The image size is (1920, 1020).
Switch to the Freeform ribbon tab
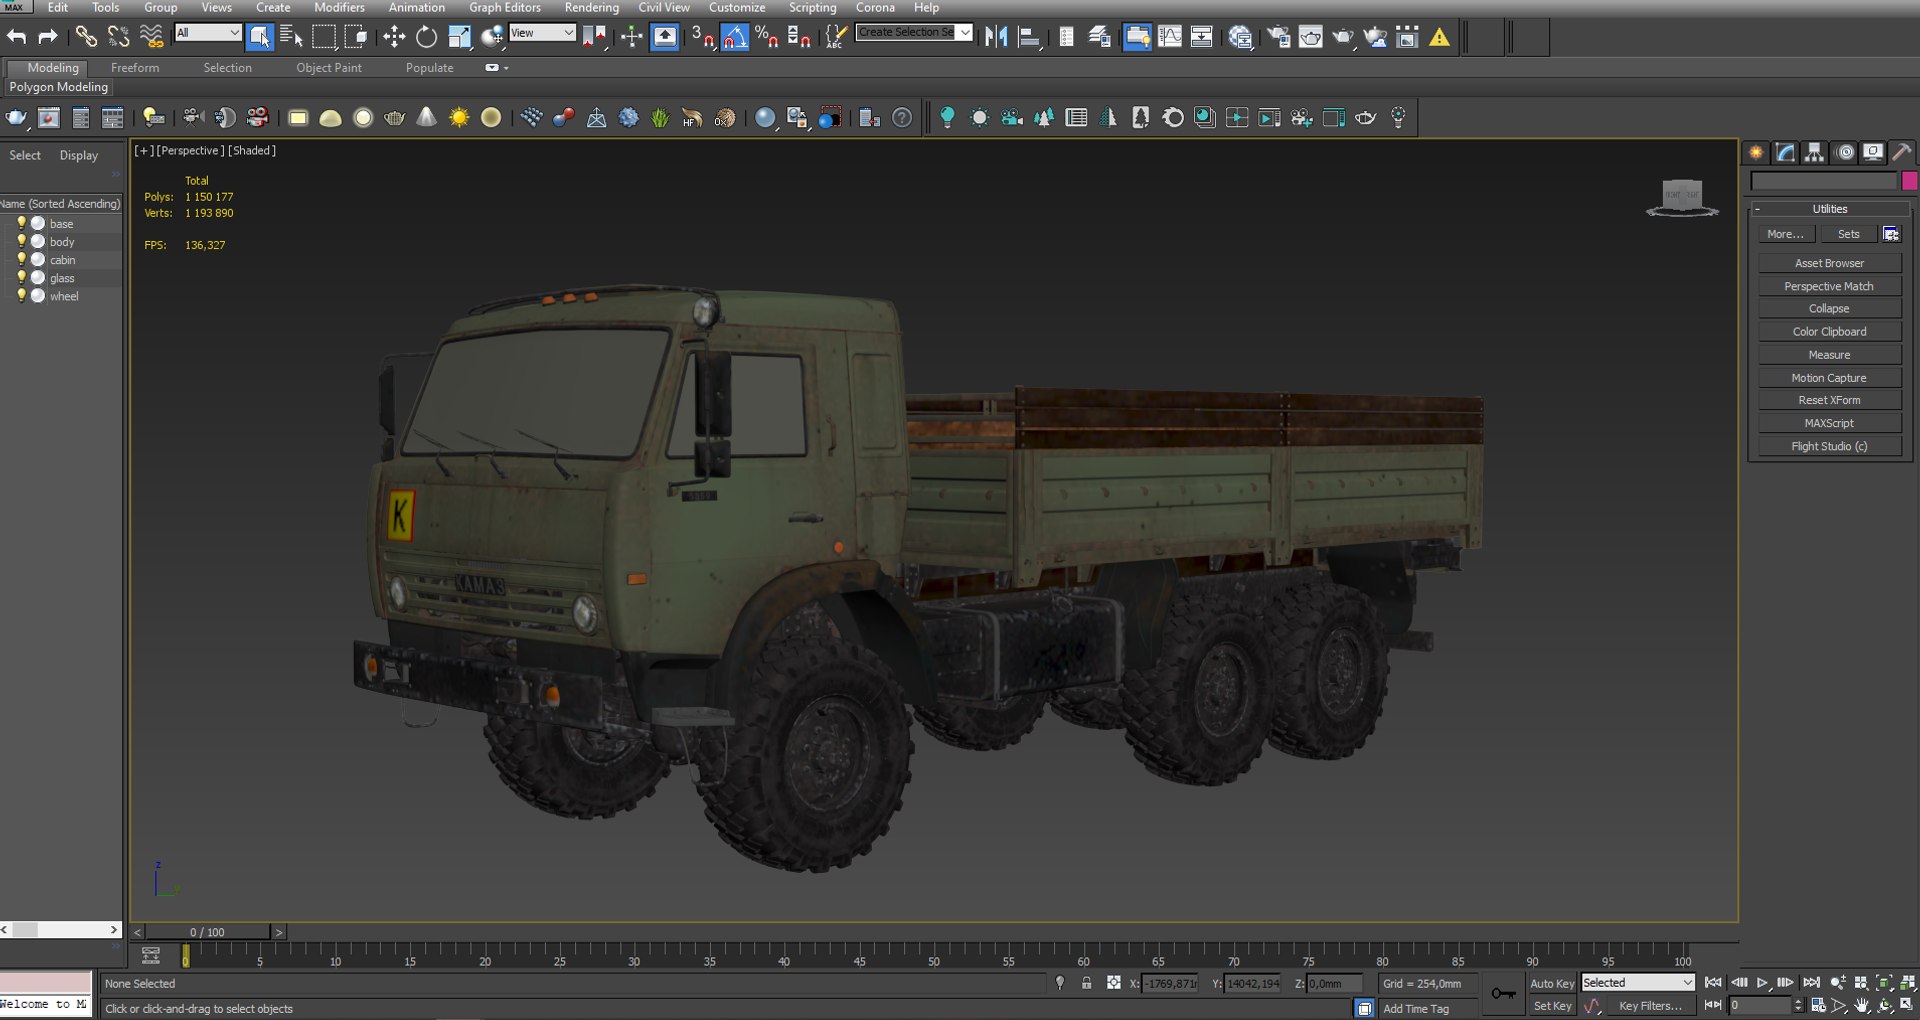pos(135,68)
